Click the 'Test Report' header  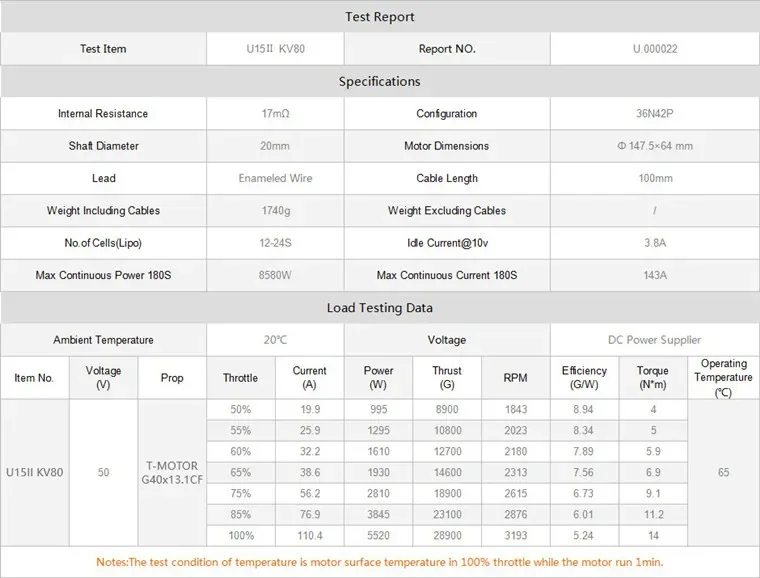(380, 17)
